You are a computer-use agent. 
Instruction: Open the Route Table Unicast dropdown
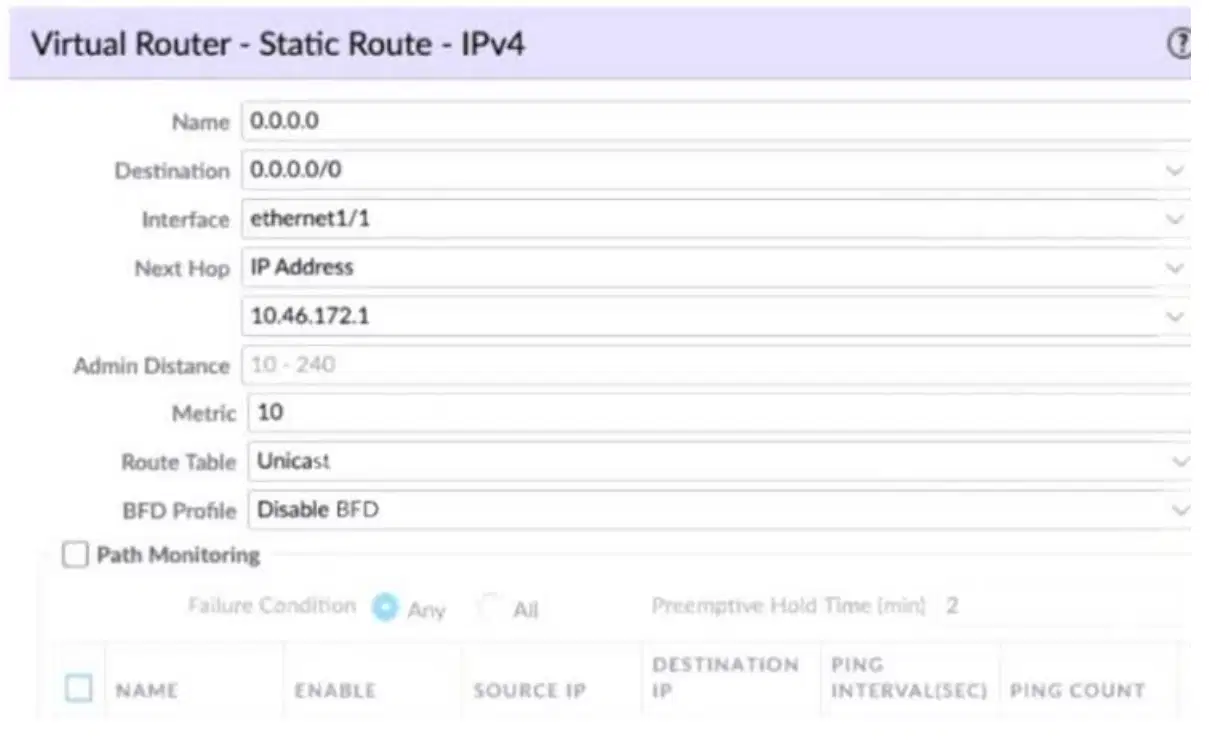pyautogui.click(x=716, y=461)
